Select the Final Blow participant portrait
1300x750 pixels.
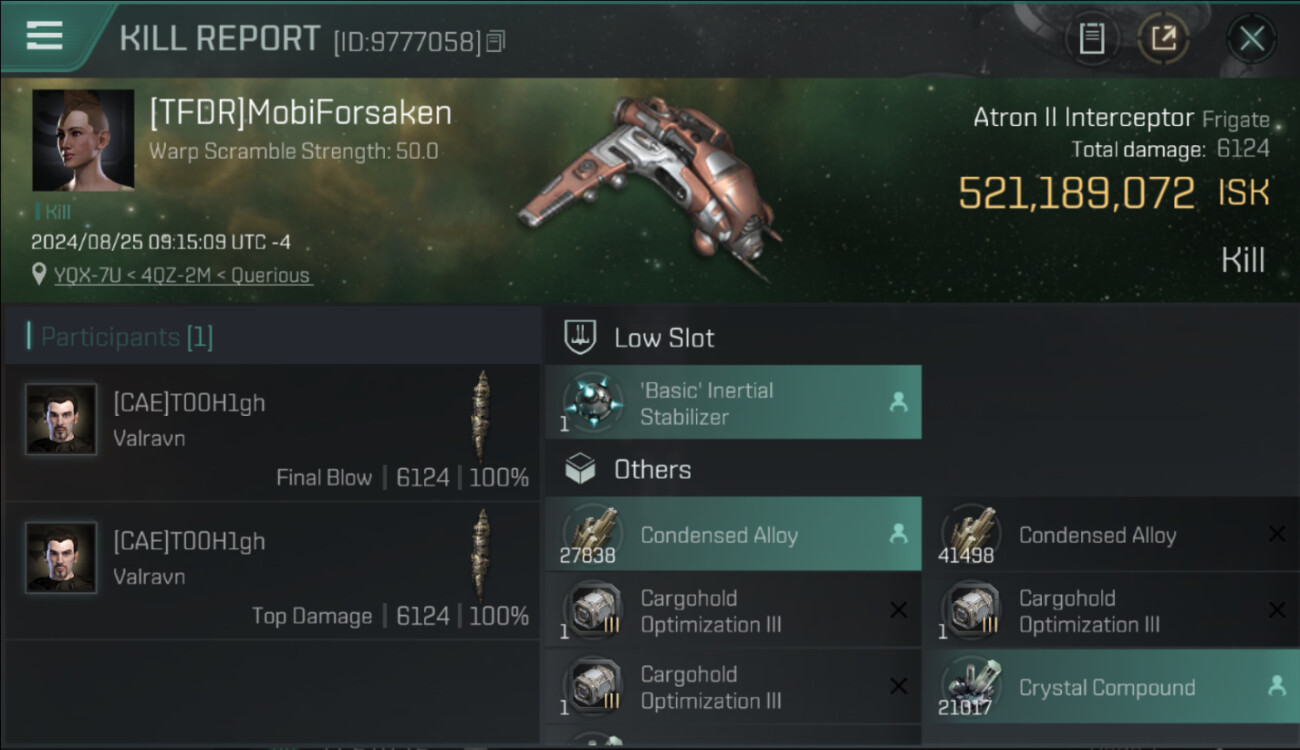point(61,420)
